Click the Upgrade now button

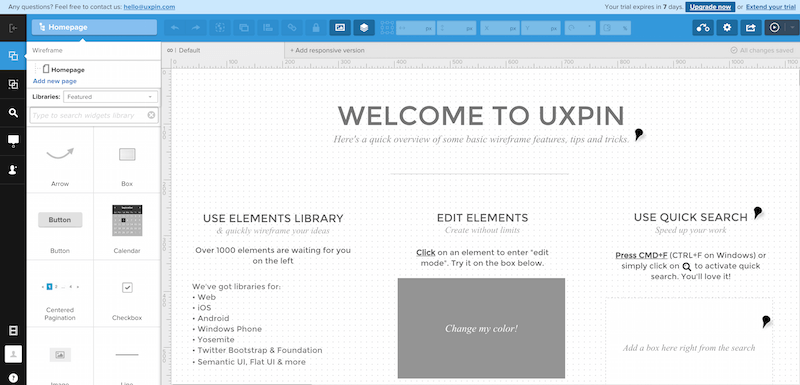710,7
